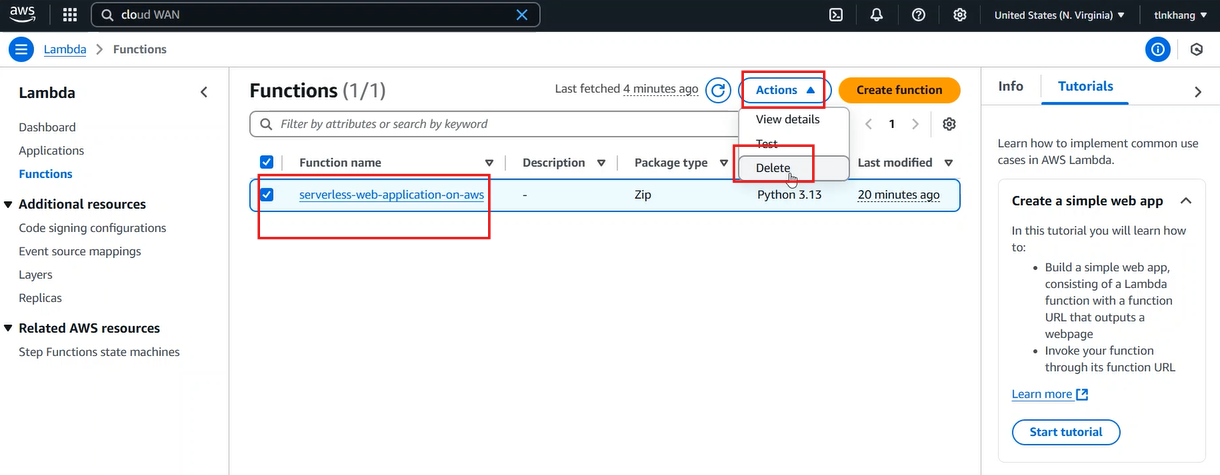The height and width of the screenshot is (475, 1220).
Task: Go to previous page arrow
Action: point(868,124)
